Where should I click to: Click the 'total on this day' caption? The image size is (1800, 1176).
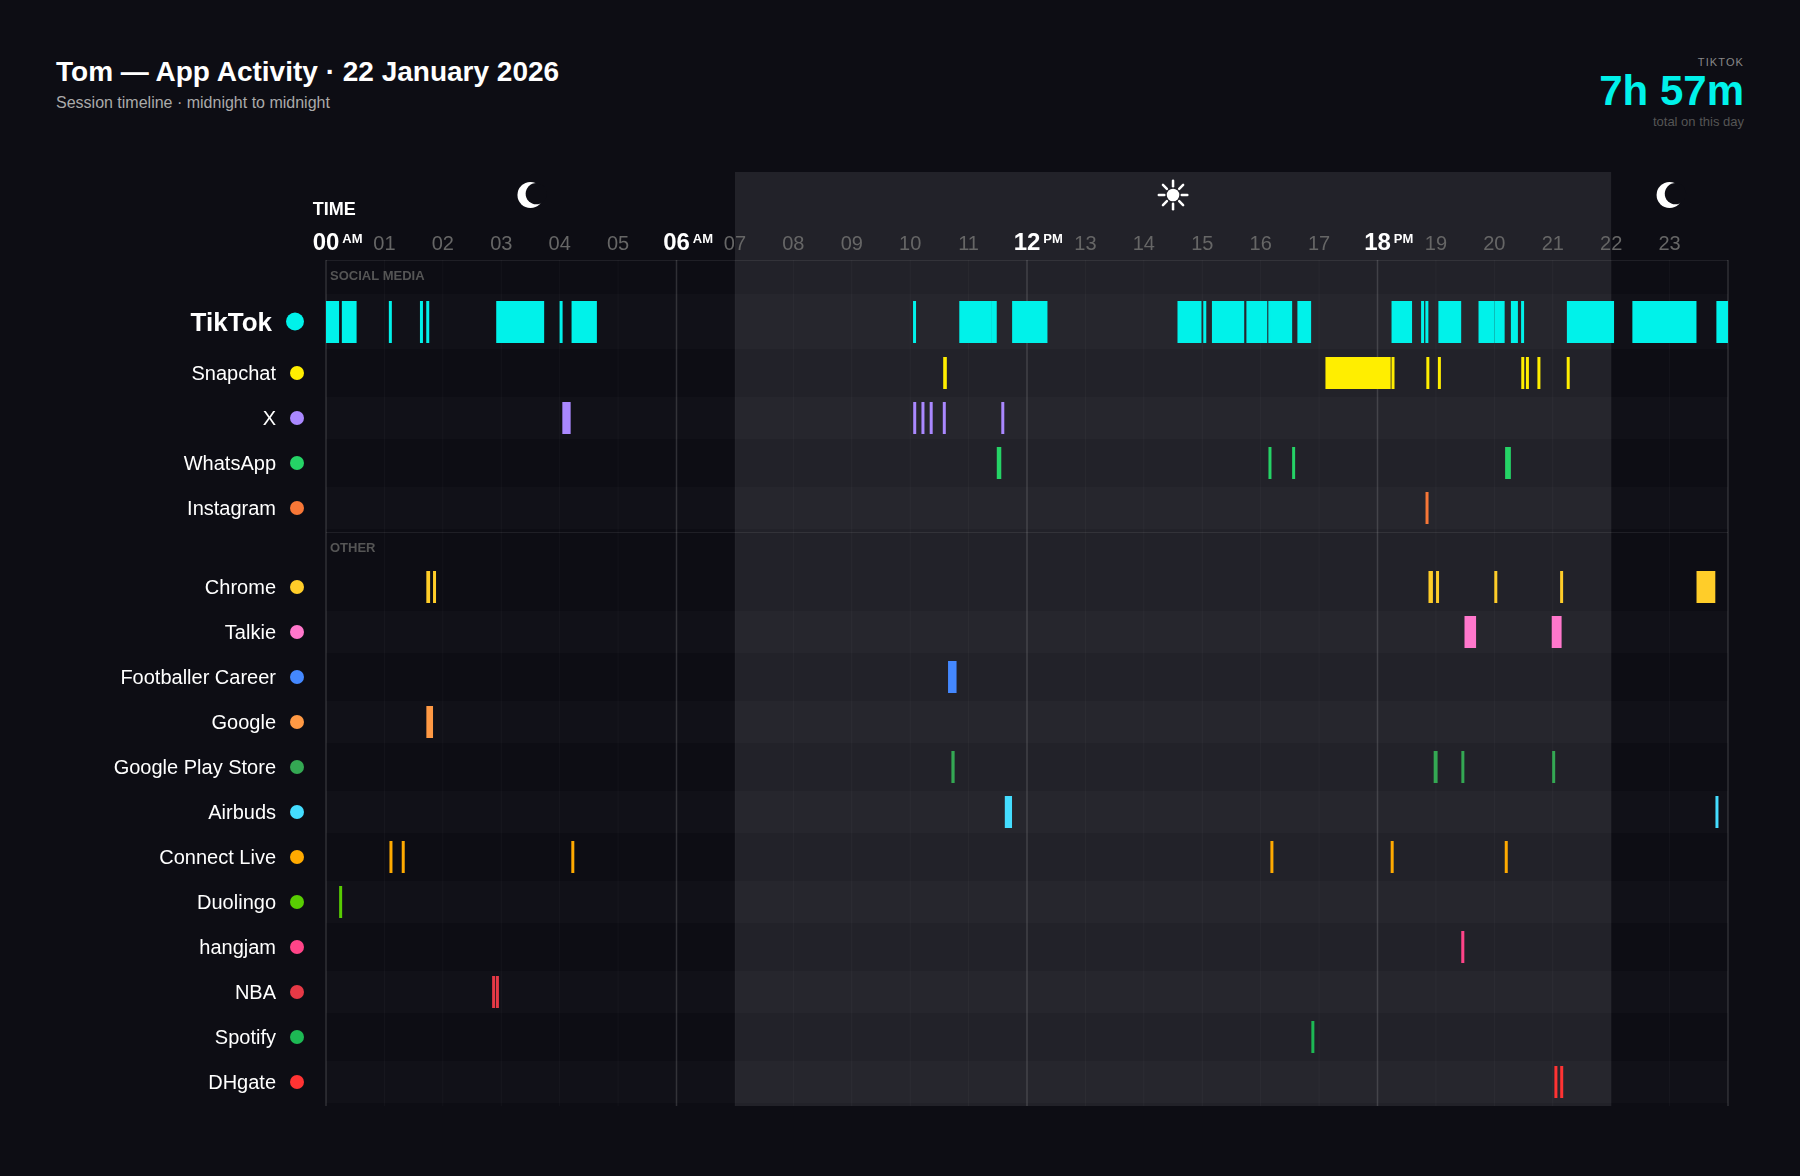point(1698,122)
